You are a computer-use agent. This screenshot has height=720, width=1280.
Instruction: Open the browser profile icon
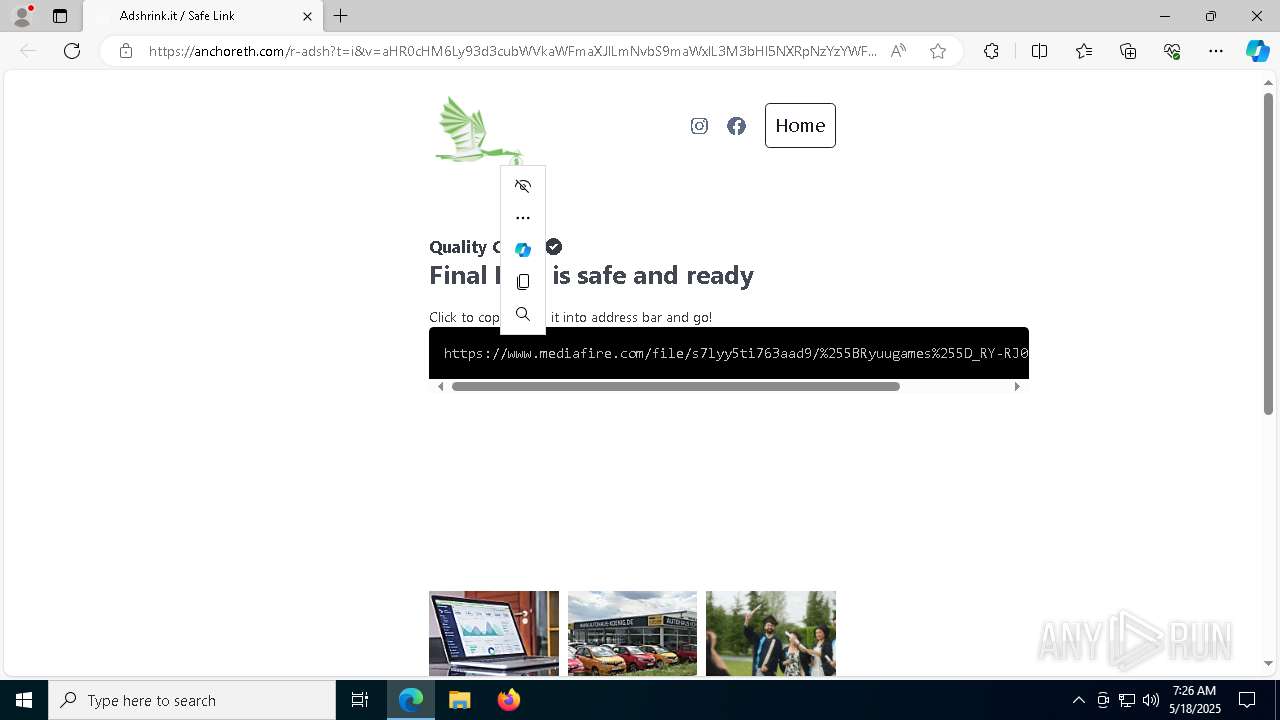click(x=22, y=16)
